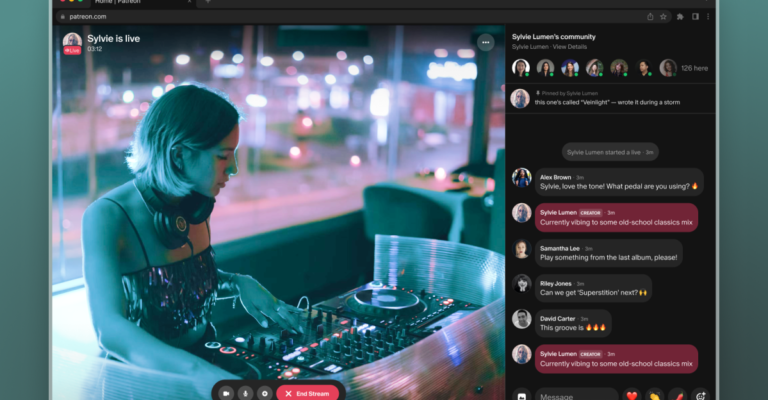768x400 pixels.
Task: Click the End Stream button
Action: click(x=308, y=393)
